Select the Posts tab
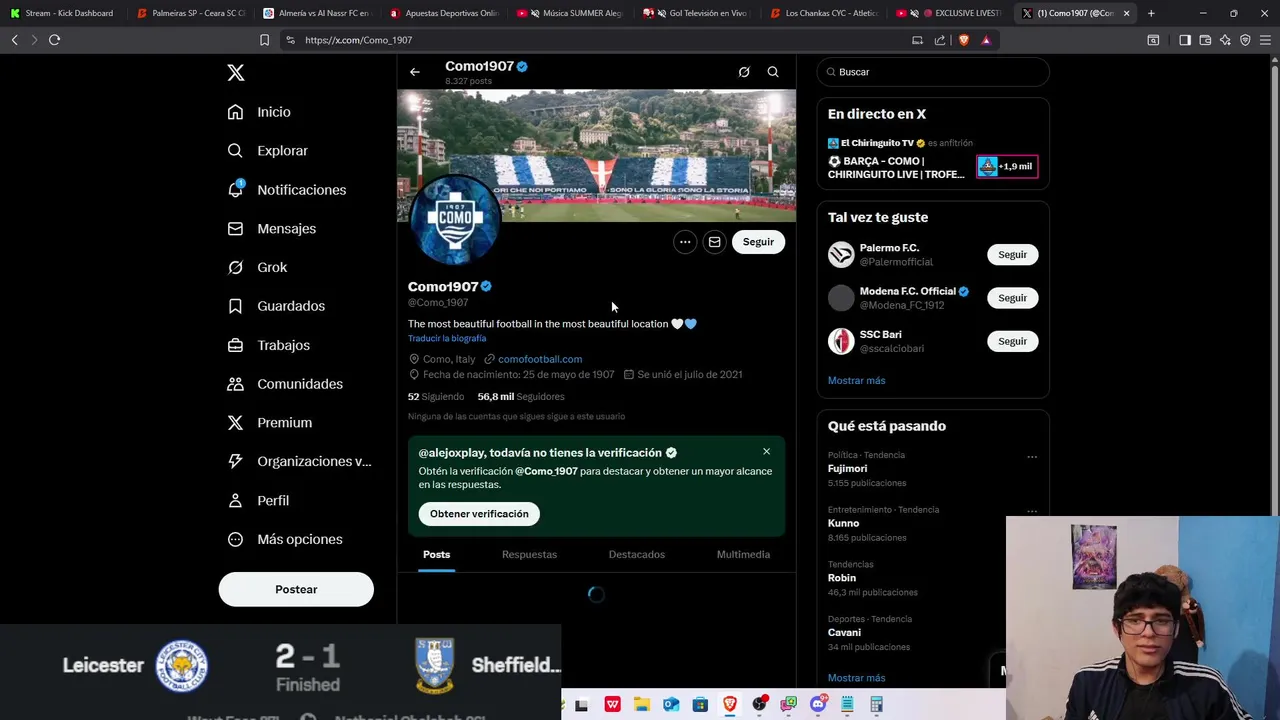 (x=436, y=555)
